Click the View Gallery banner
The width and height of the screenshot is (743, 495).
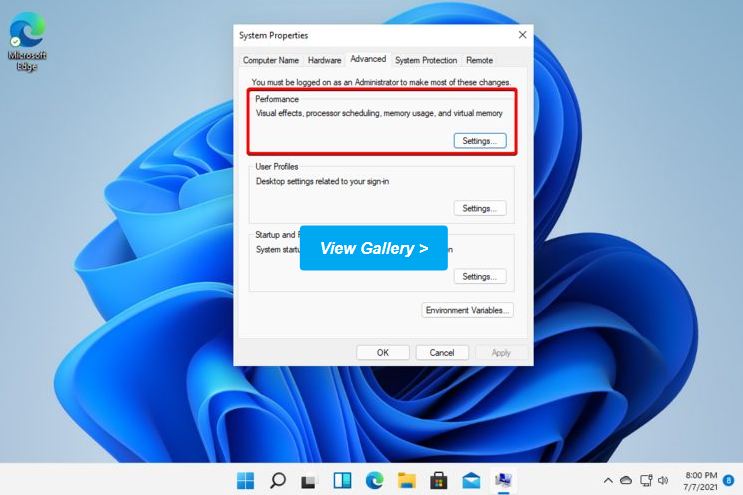(x=374, y=248)
